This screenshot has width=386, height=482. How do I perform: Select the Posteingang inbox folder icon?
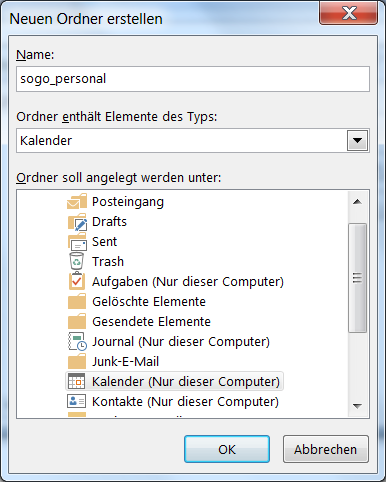[x=77, y=201]
